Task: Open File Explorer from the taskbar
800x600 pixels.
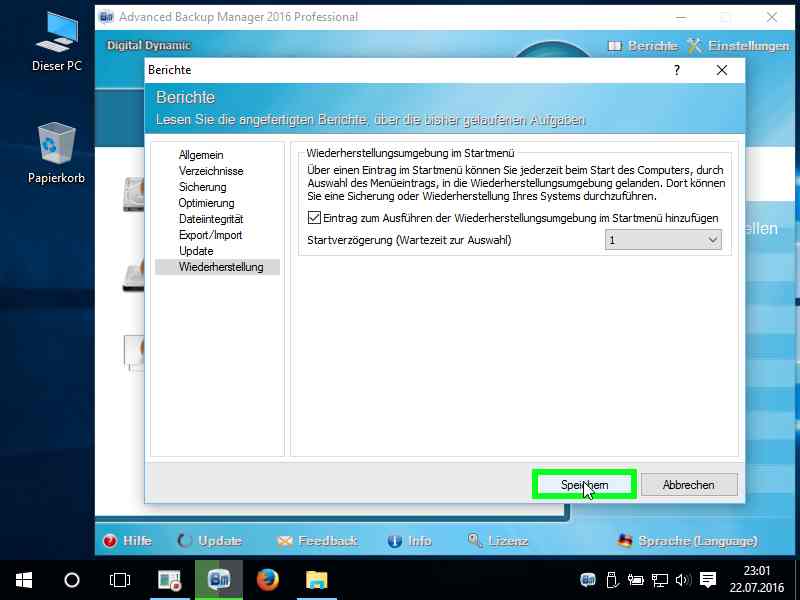Action: (316, 580)
